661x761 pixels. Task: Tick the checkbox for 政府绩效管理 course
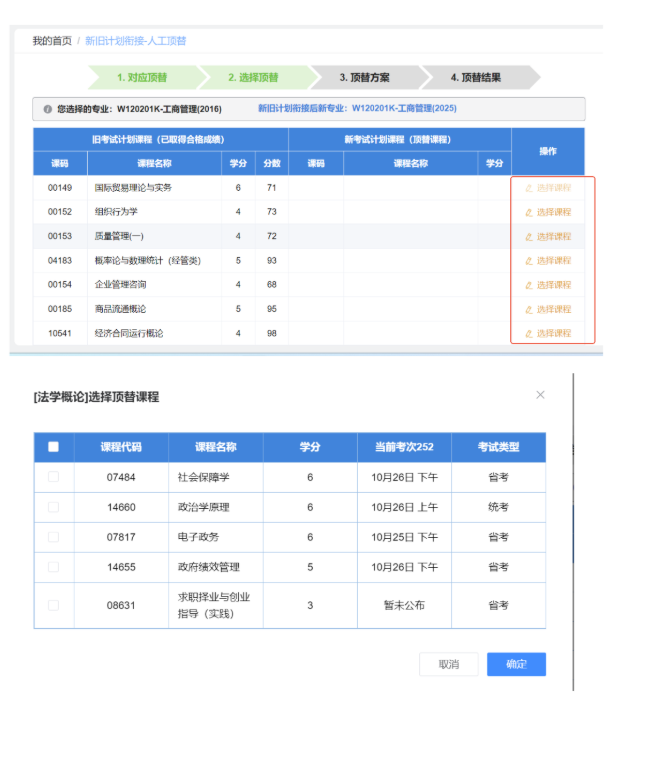pos(54,567)
